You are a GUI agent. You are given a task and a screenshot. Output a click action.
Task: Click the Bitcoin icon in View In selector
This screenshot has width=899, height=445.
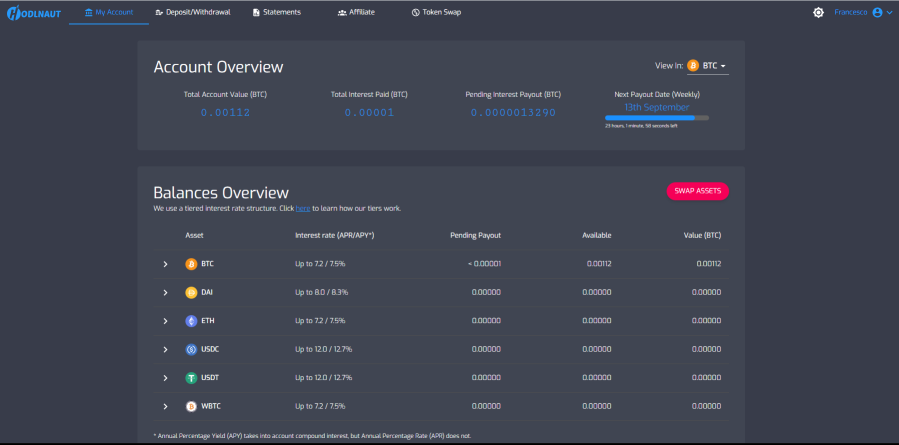pyautogui.click(x=693, y=66)
